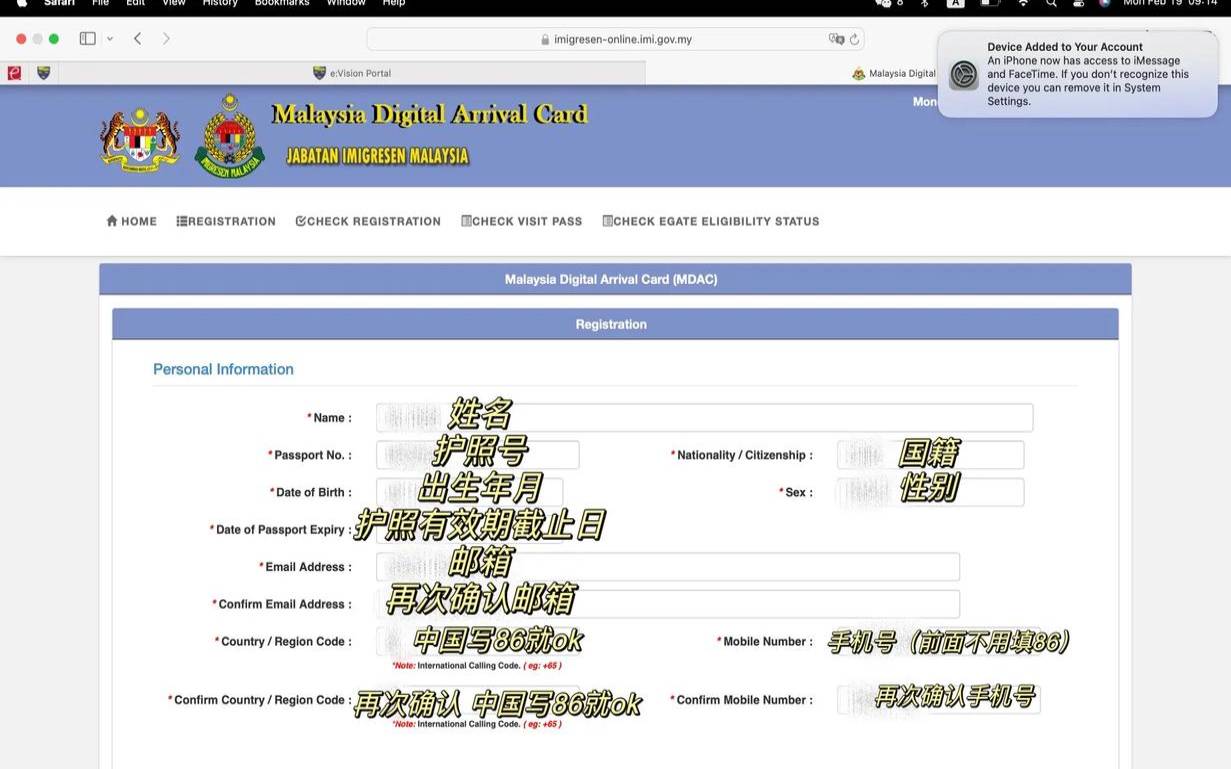This screenshot has width=1231, height=769.
Task: Open the HOME navigation link
Action: [132, 221]
